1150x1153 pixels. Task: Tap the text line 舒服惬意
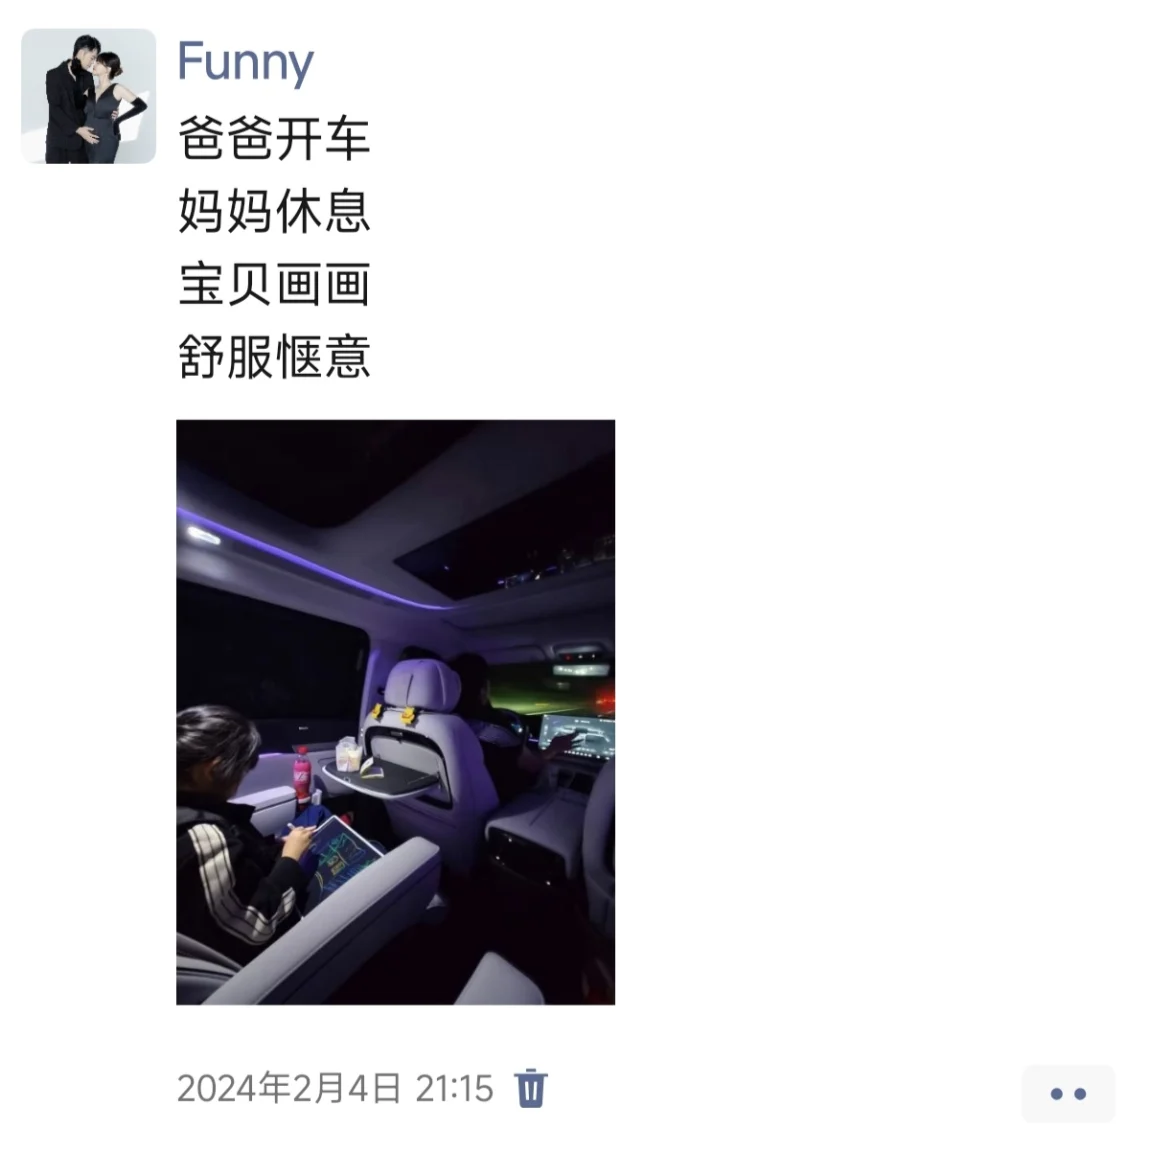274,357
